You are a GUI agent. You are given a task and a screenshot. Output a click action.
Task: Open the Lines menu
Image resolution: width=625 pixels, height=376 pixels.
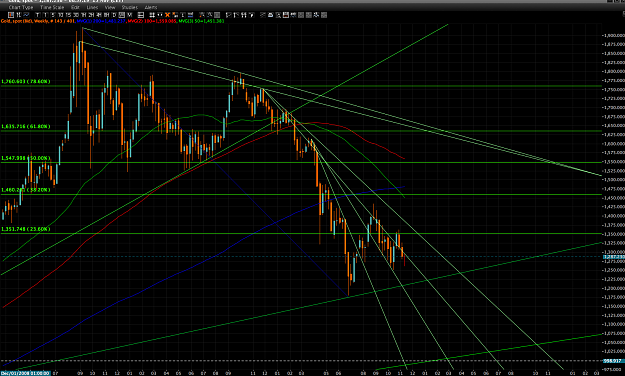pyautogui.click(x=92, y=8)
